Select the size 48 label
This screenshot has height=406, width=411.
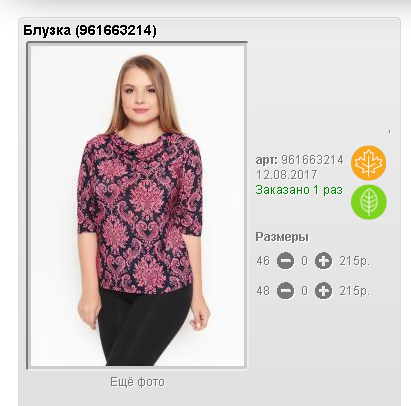click(x=263, y=291)
